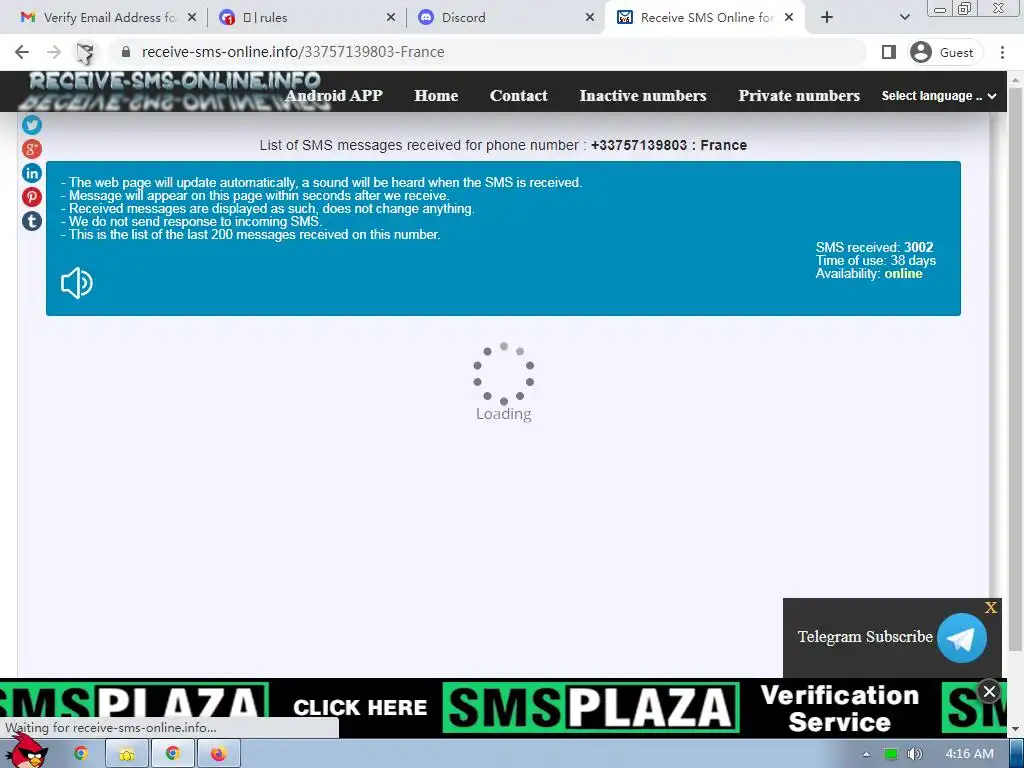The image size is (1024, 768).
Task: Open the Telegram Subscribe round icon
Action: 961,637
